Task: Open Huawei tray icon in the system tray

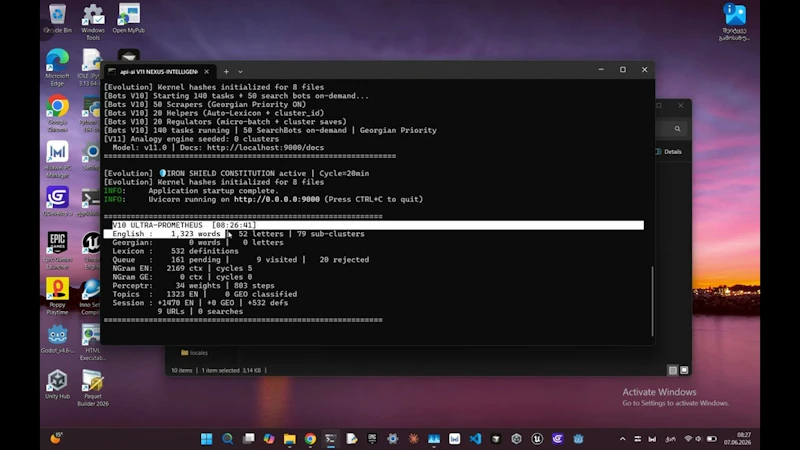Action: [652, 439]
